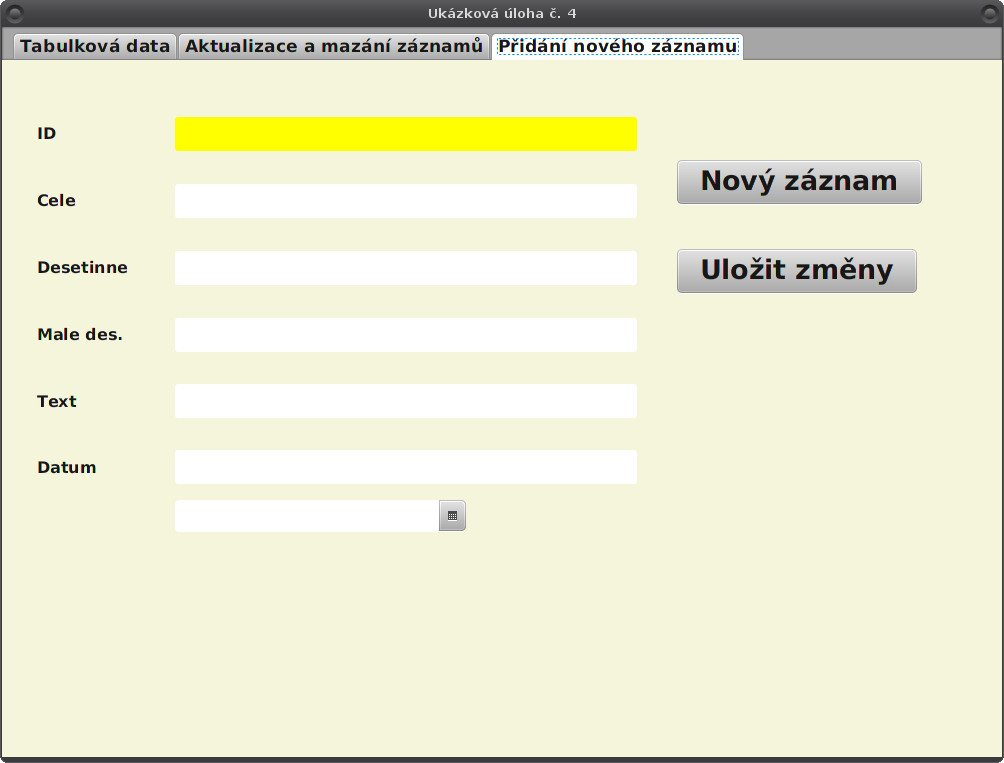Select the Text input field
This screenshot has height=763, width=1004.
[405, 400]
